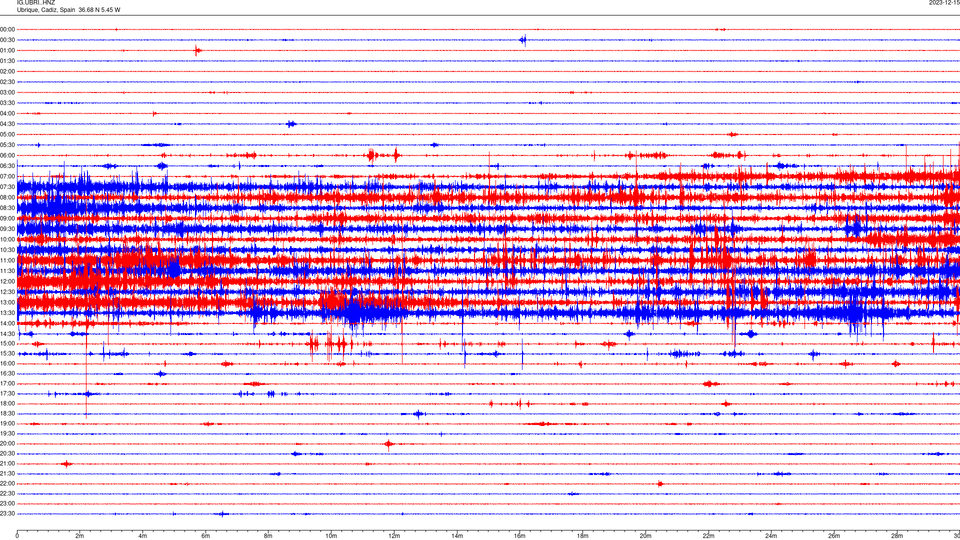Select the 02:30 trace time label

coord(7,82)
